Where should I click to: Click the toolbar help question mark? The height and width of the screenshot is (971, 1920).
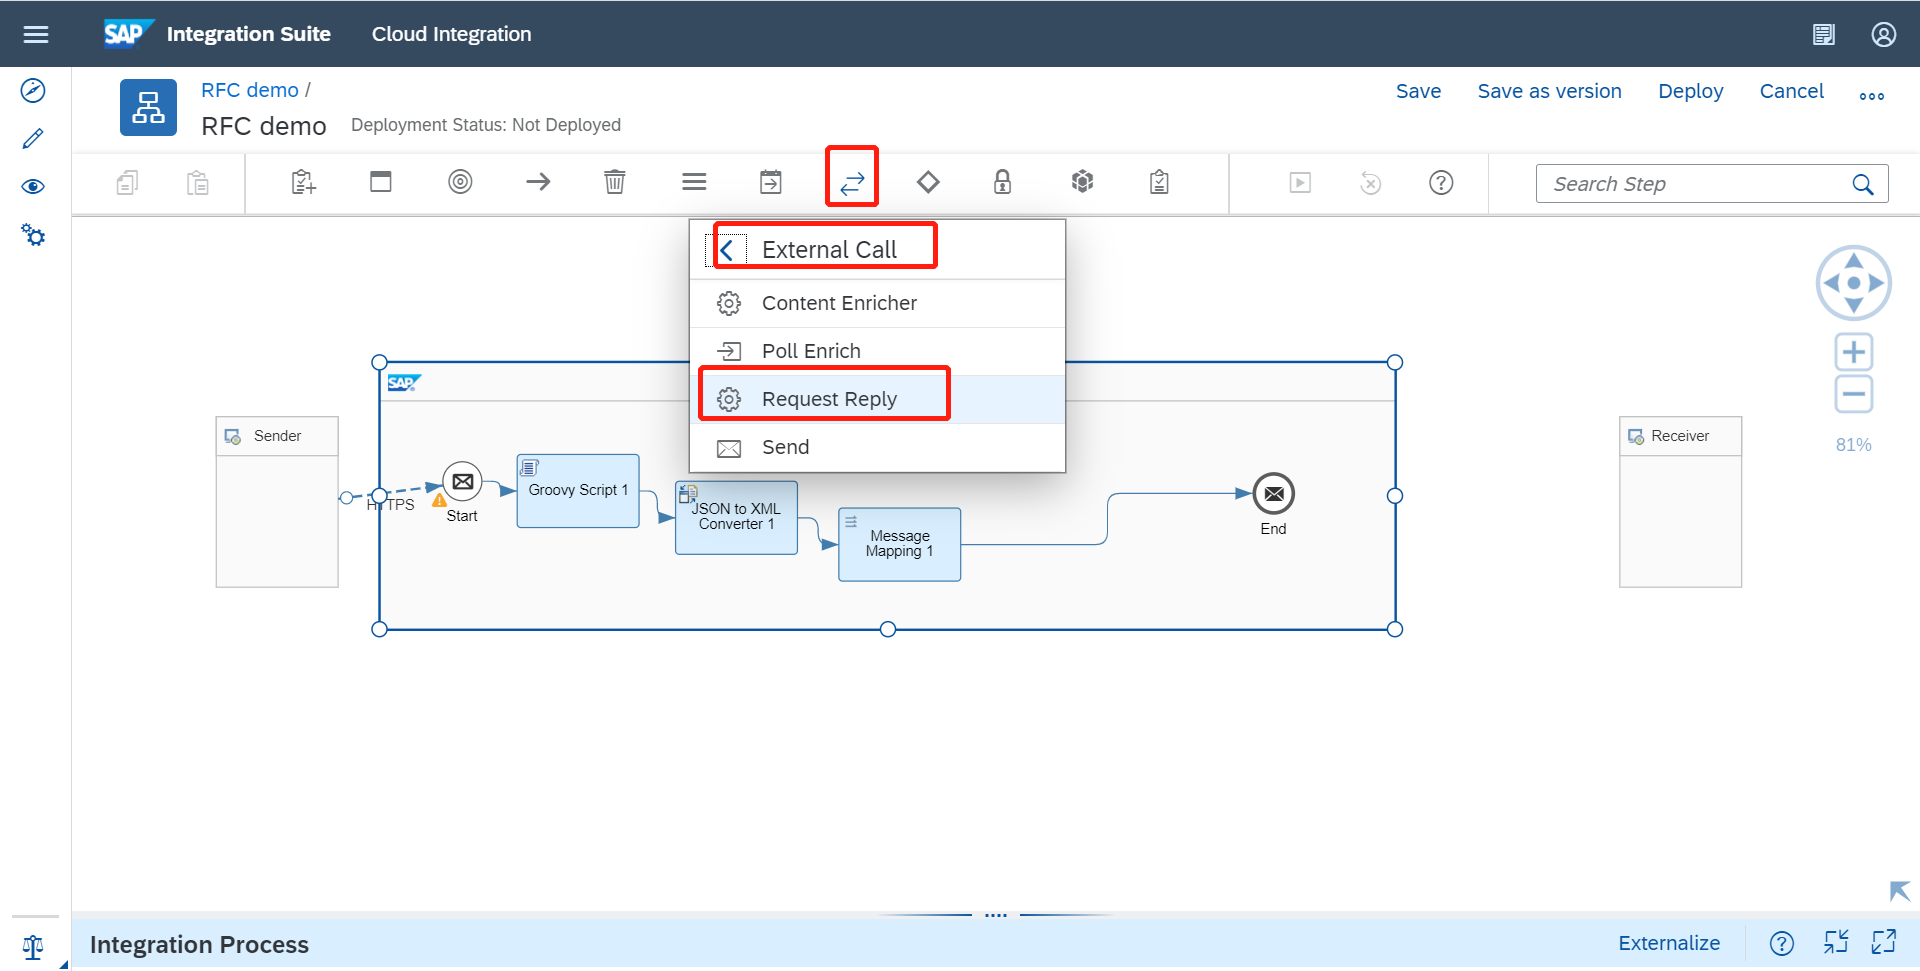pos(1441,183)
